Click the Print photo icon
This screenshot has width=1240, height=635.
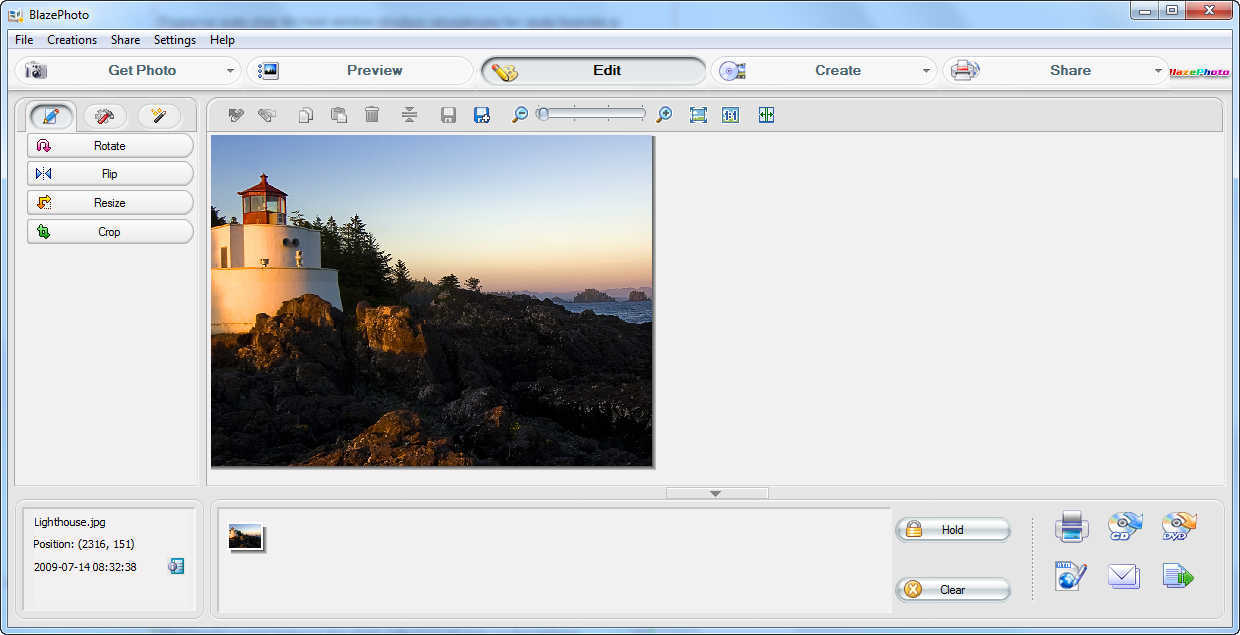(1072, 527)
